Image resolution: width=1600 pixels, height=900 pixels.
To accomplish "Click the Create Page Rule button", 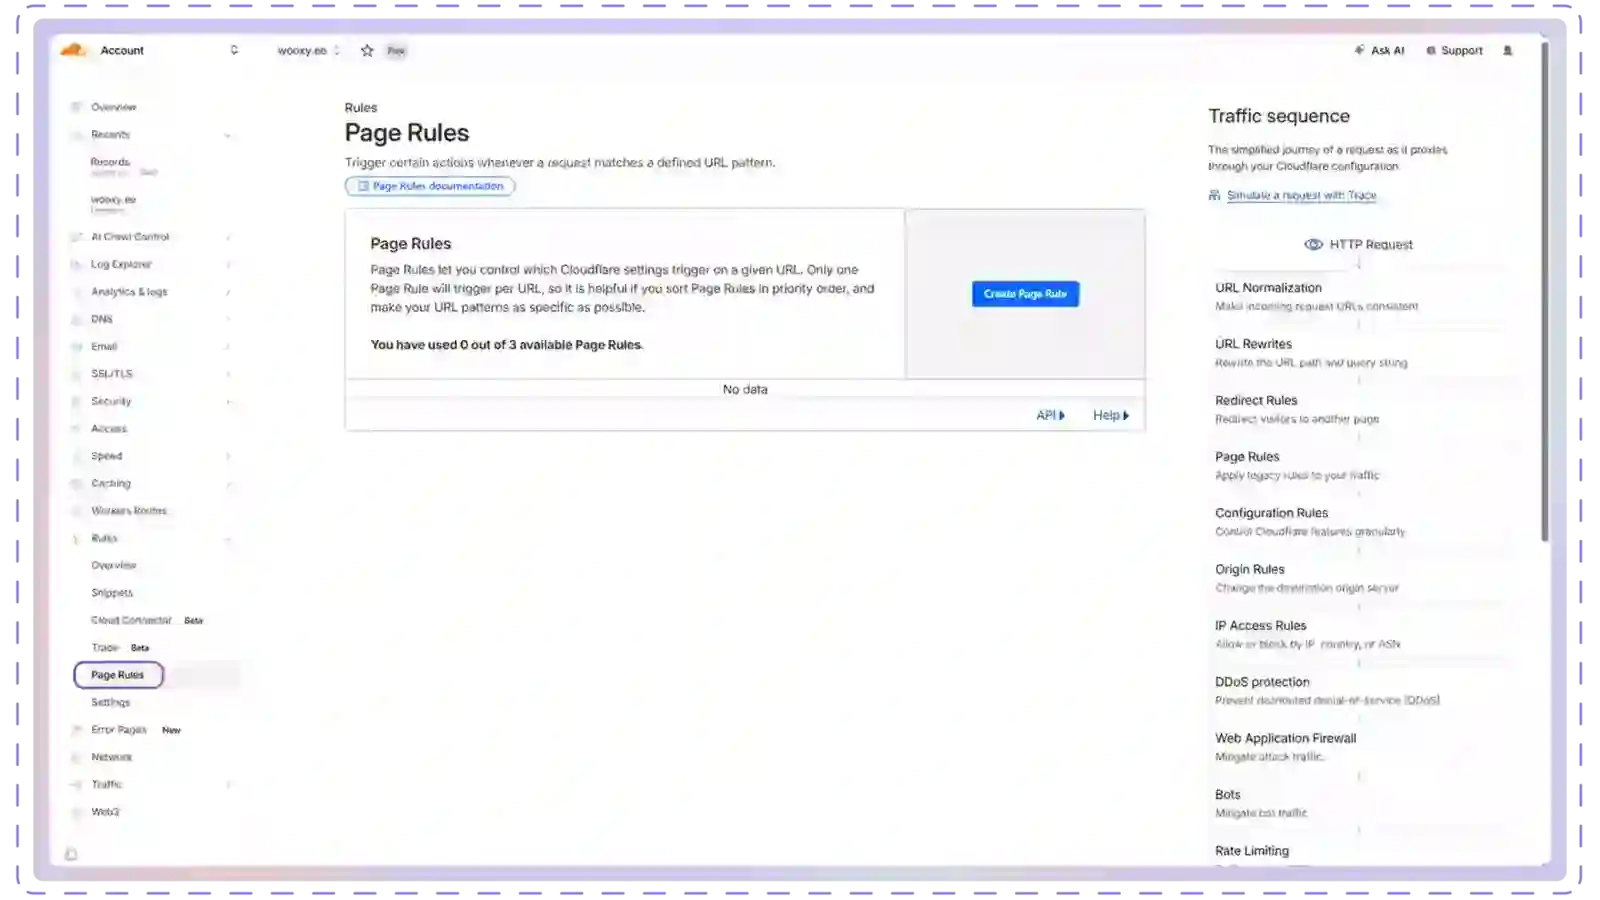I will (x=1025, y=294).
